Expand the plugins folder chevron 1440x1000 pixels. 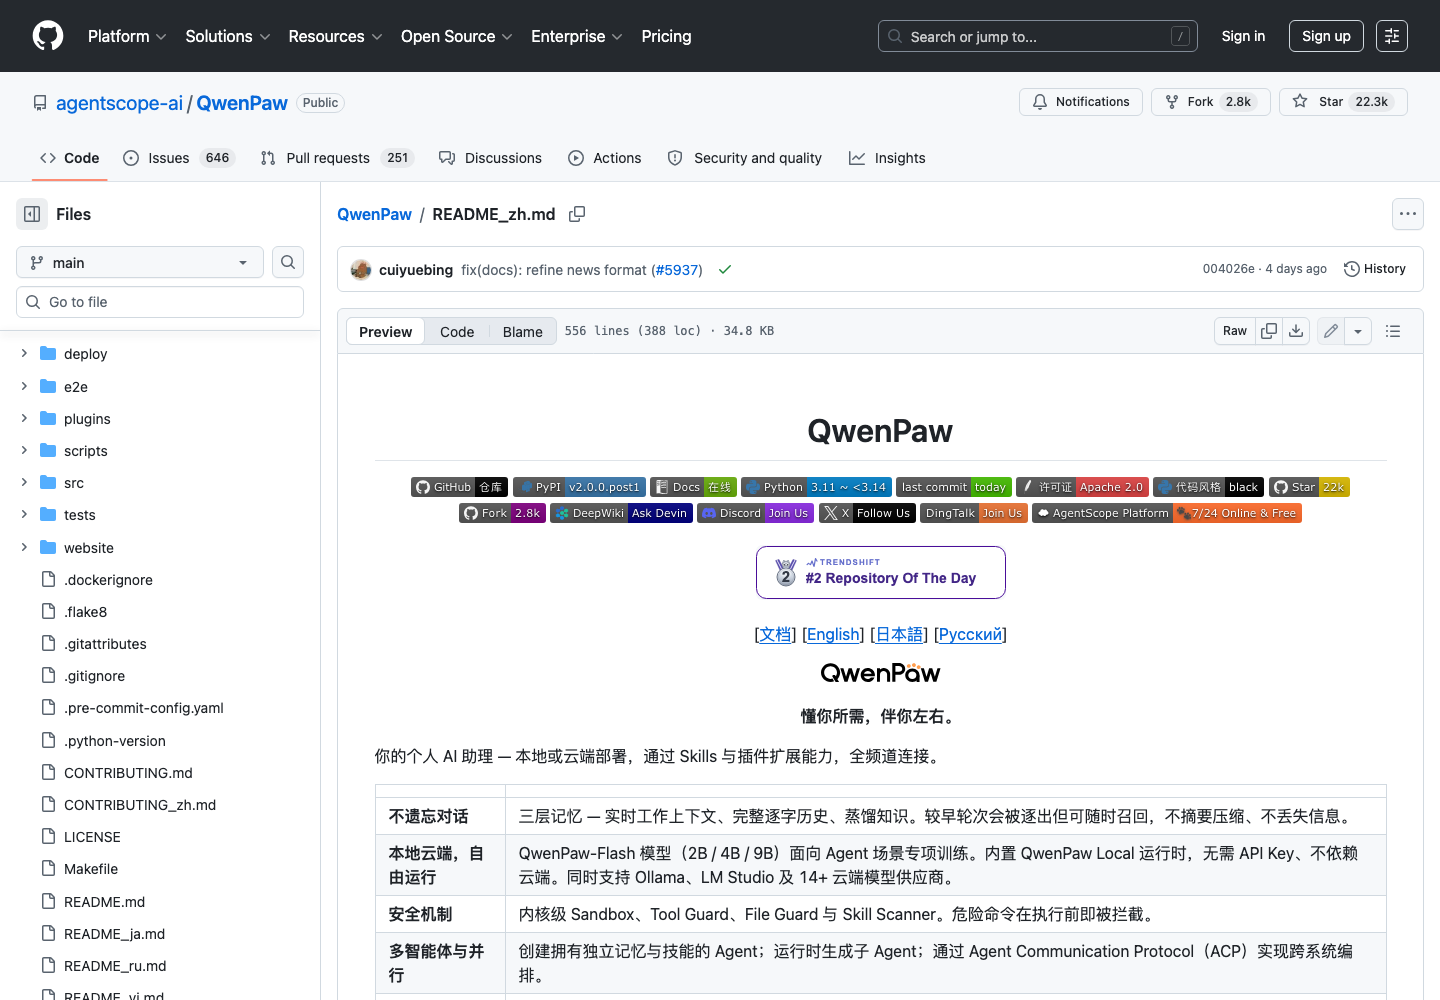tap(24, 418)
